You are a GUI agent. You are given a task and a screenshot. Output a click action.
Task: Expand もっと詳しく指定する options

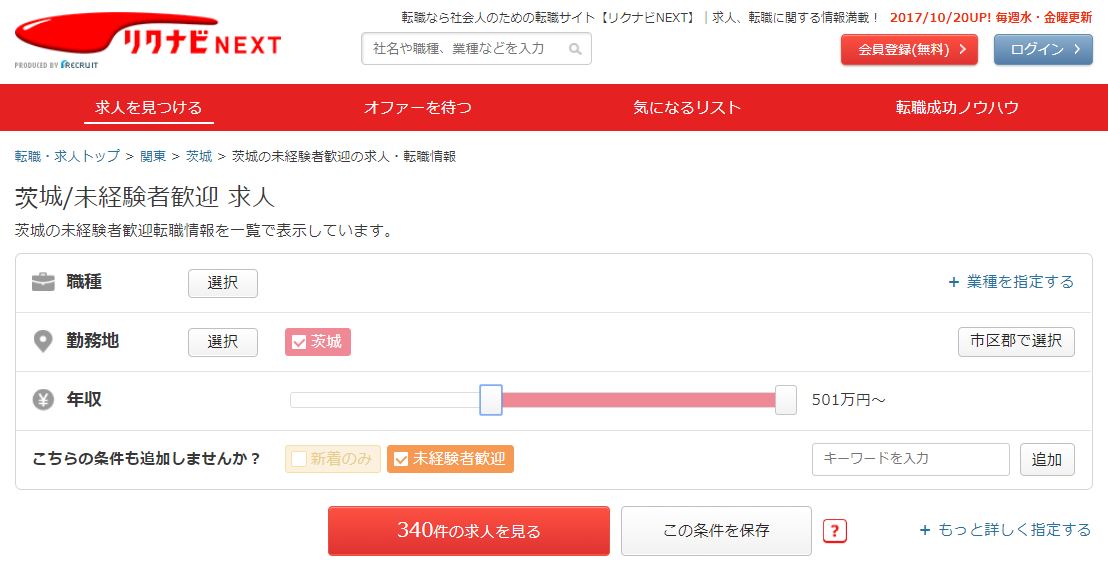(1006, 530)
